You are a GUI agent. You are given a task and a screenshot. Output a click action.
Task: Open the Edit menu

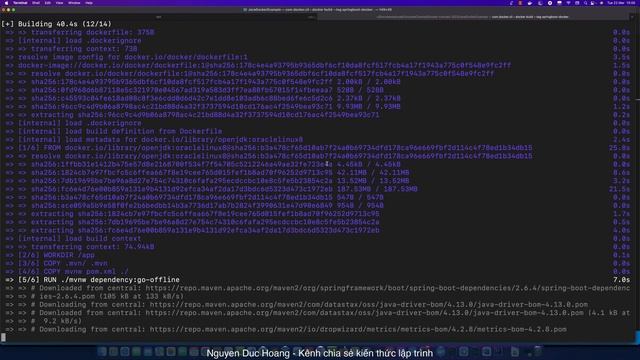tap(48, 3)
